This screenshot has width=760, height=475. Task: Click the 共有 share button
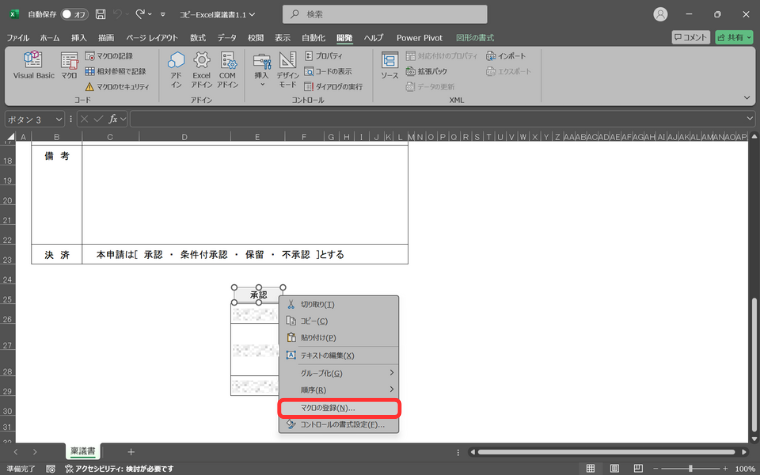(734, 37)
